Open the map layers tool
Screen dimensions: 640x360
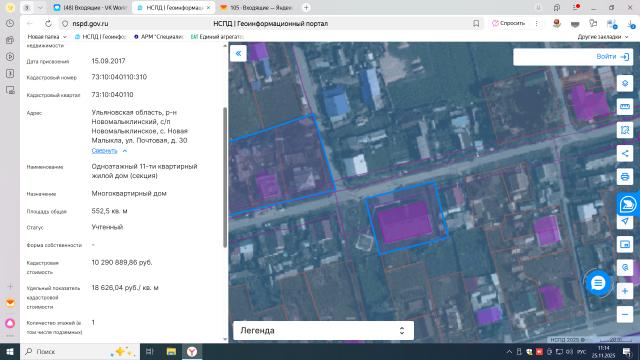tap(625, 83)
